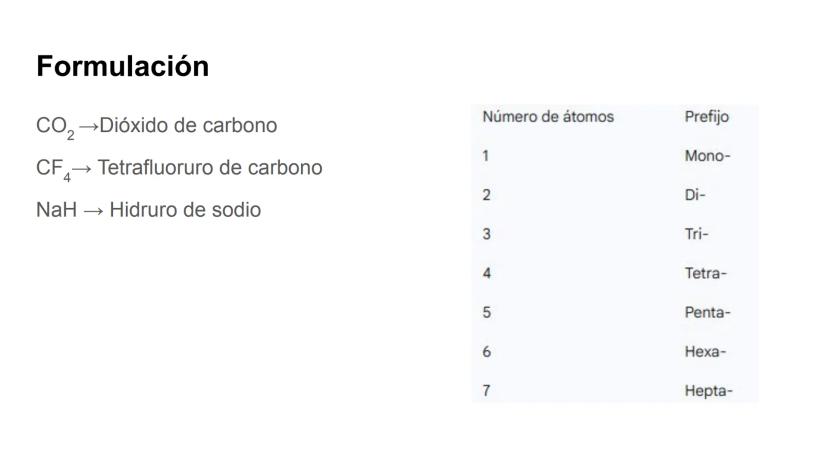Click the Prefijo column header
The image size is (828, 466).
coord(706,117)
